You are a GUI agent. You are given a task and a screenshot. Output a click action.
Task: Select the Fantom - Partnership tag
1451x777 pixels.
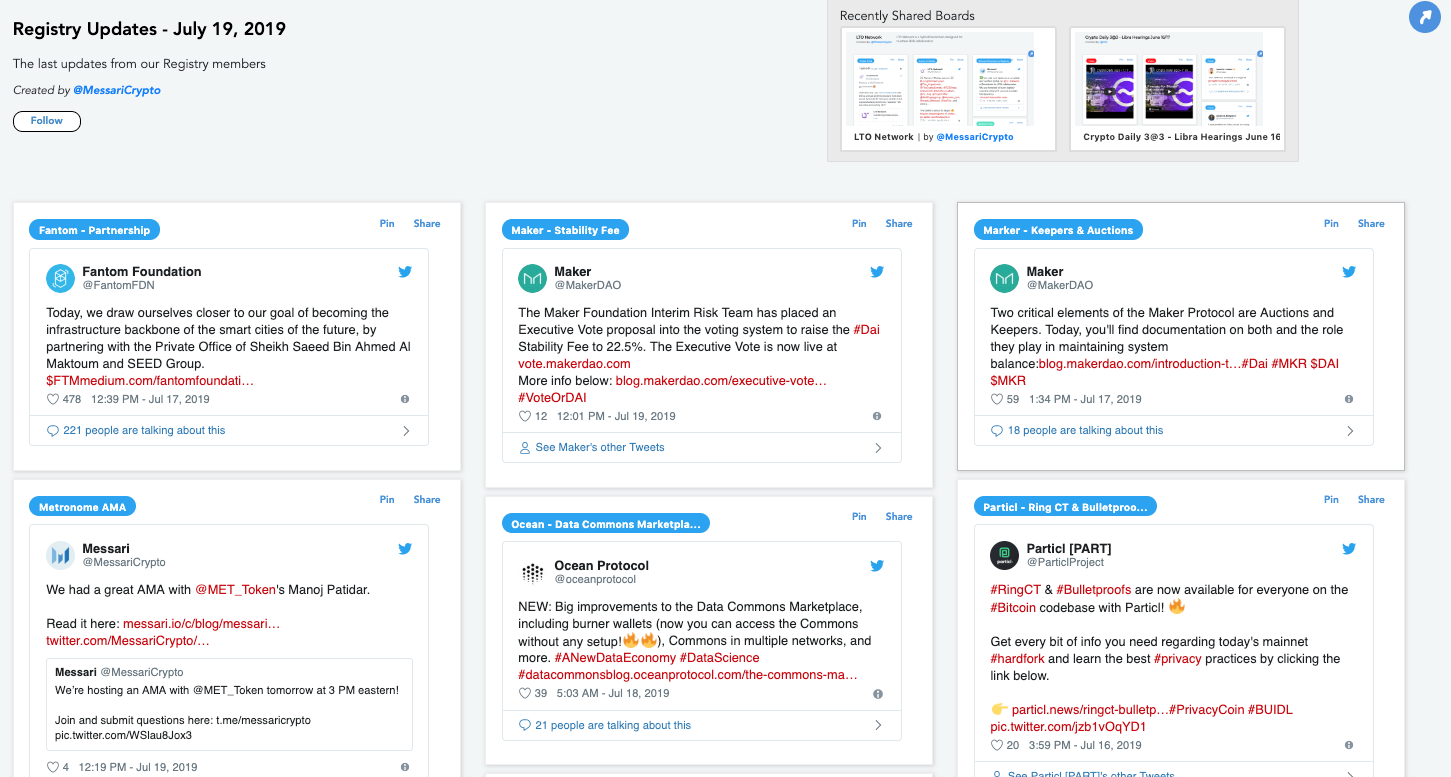[x=94, y=230]
